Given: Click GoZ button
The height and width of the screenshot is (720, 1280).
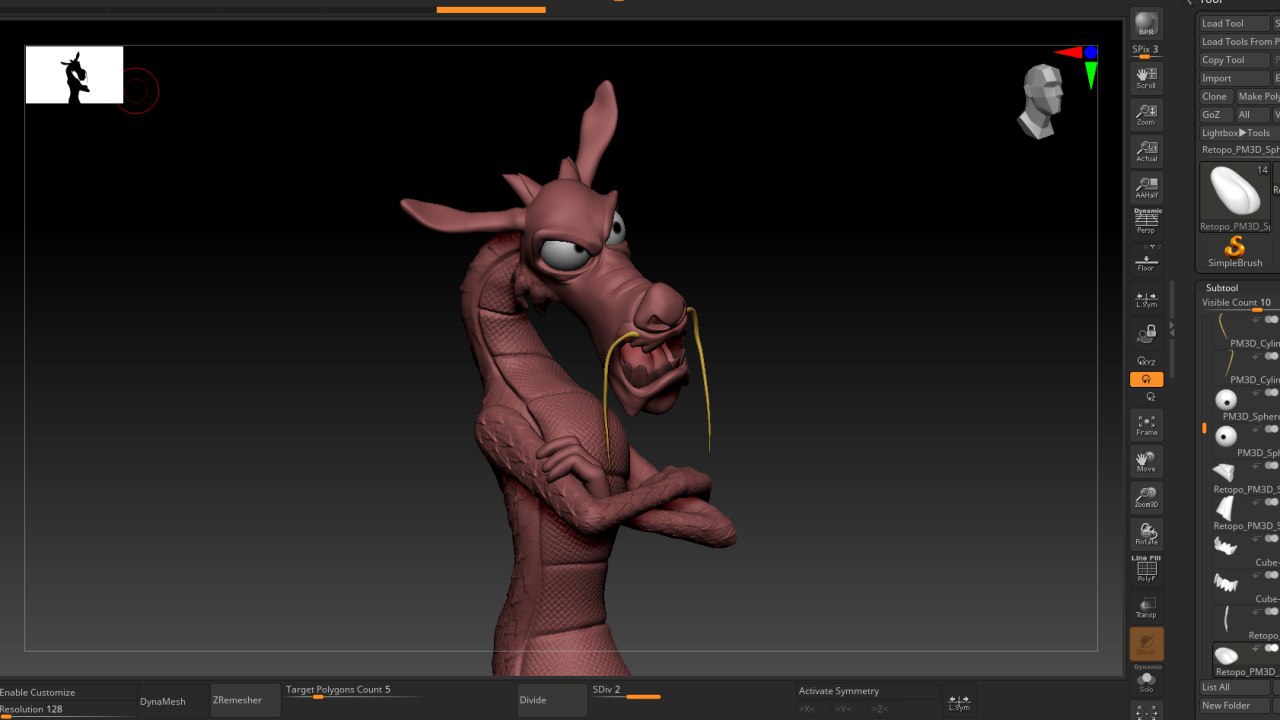Looking at the screenshot, I should (1215, 114).
